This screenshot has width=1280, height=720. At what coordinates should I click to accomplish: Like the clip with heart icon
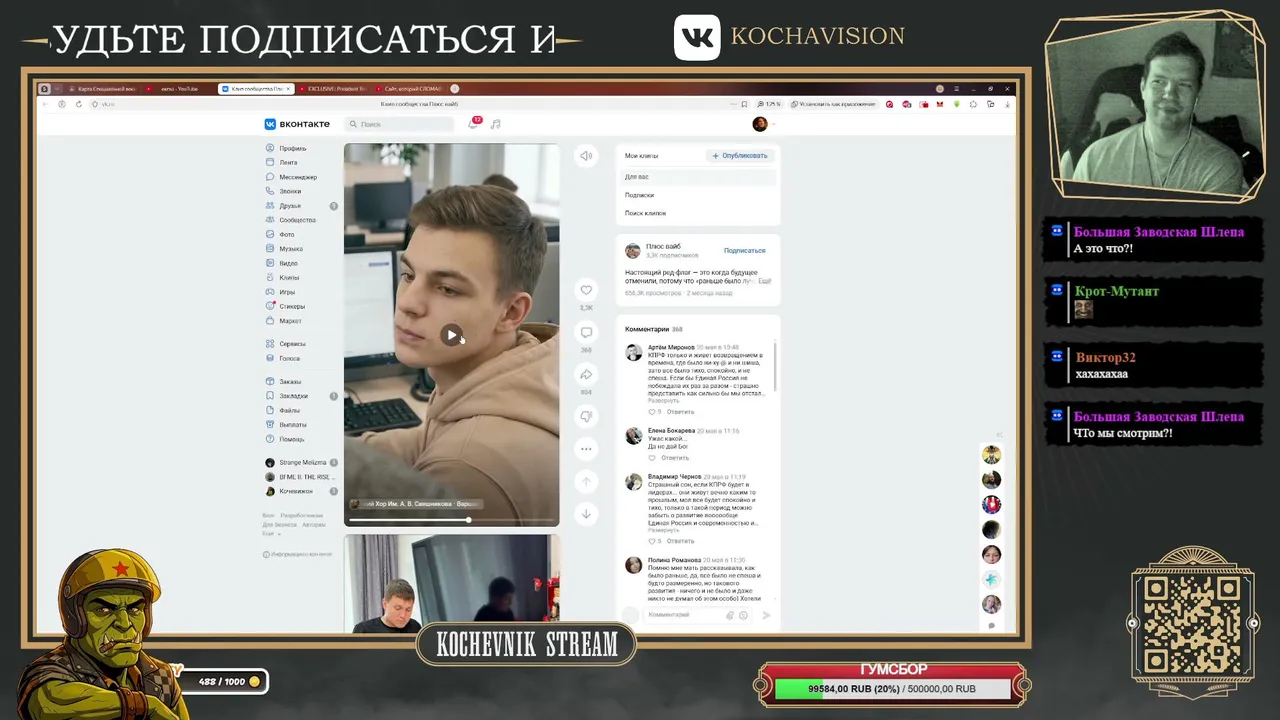pyautogui.click(x=586, y=290)
